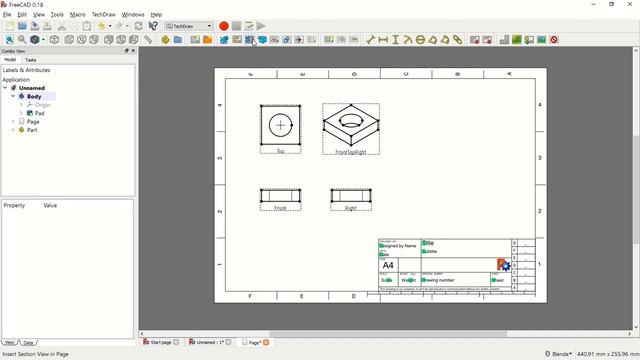Screen dimensions: 640x360
Task: Open the Edit menu
Action: click(22, 15)
